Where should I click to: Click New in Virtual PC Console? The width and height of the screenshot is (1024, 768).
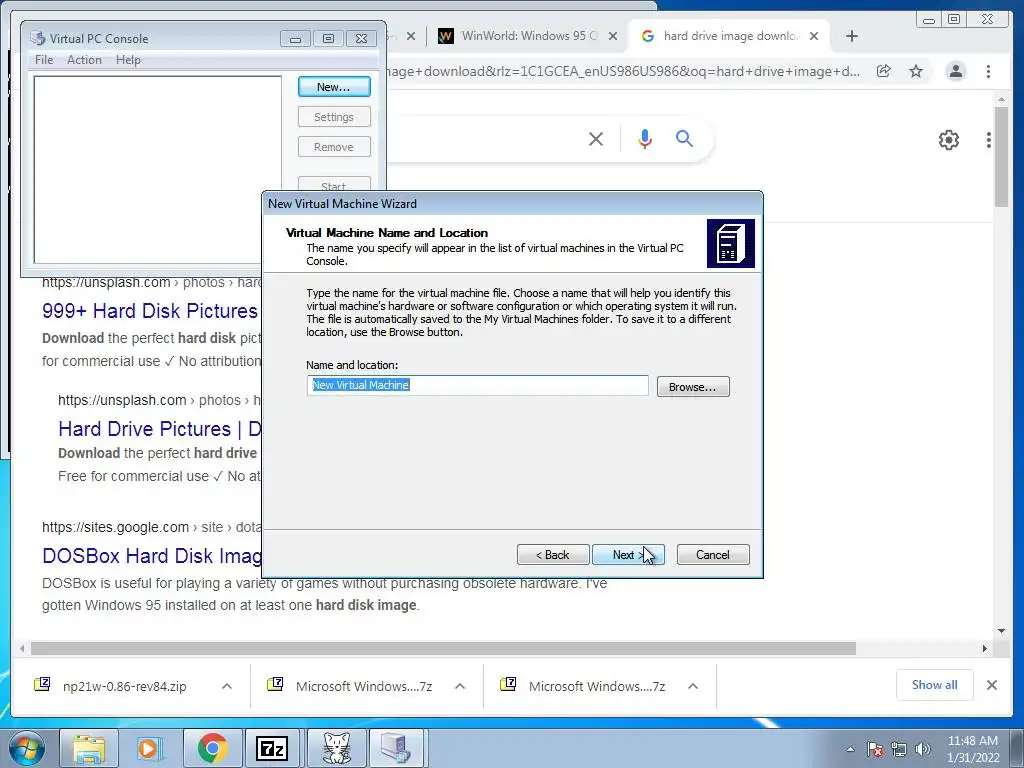(334, 87)
